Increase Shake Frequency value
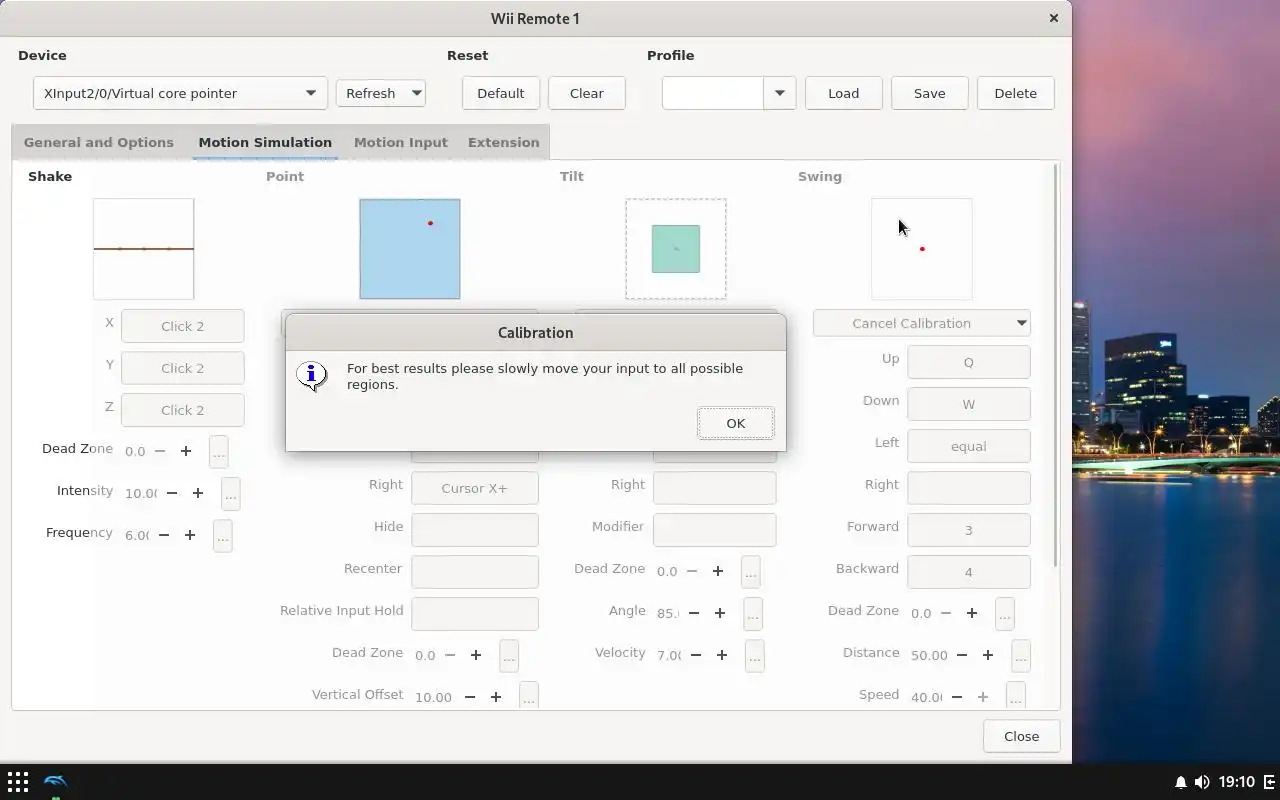The width and height of the screenshot is (1280, 800). [190, 535]
